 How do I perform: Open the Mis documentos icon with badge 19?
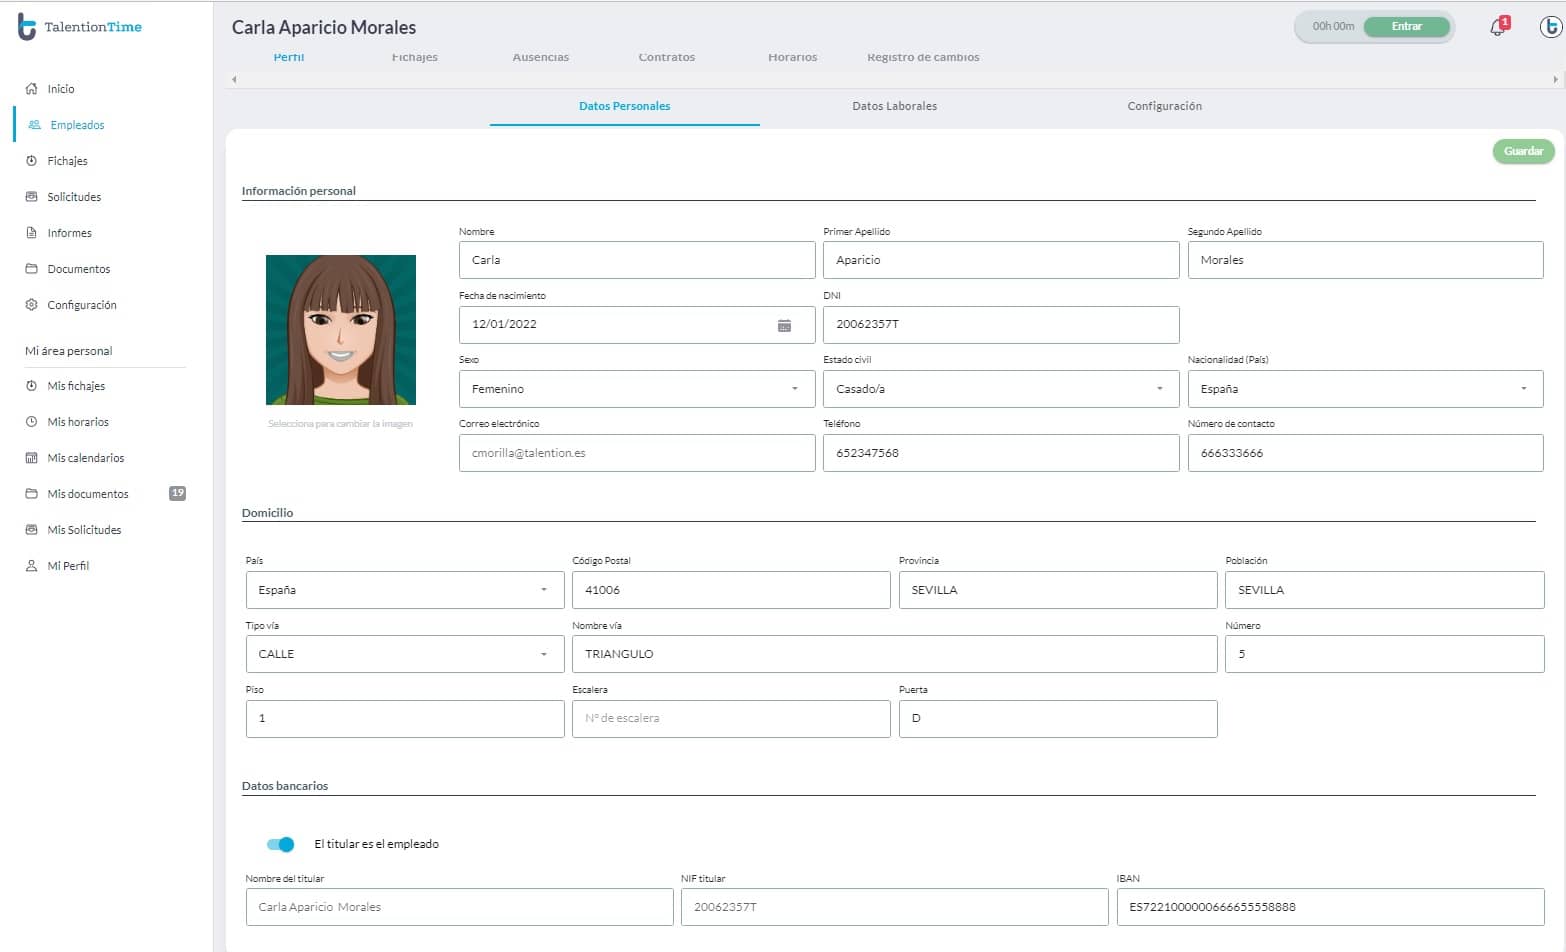pos(30,493)
